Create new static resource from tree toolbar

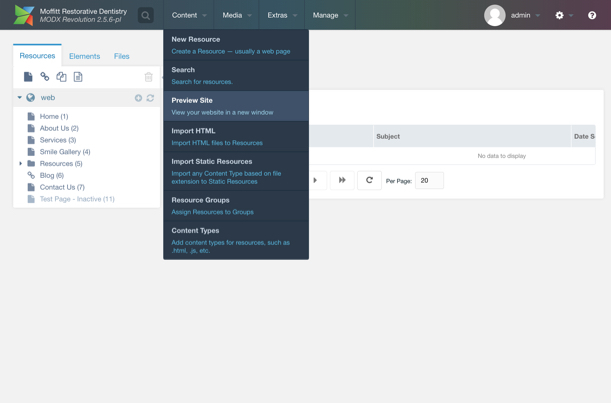[78, 77]
